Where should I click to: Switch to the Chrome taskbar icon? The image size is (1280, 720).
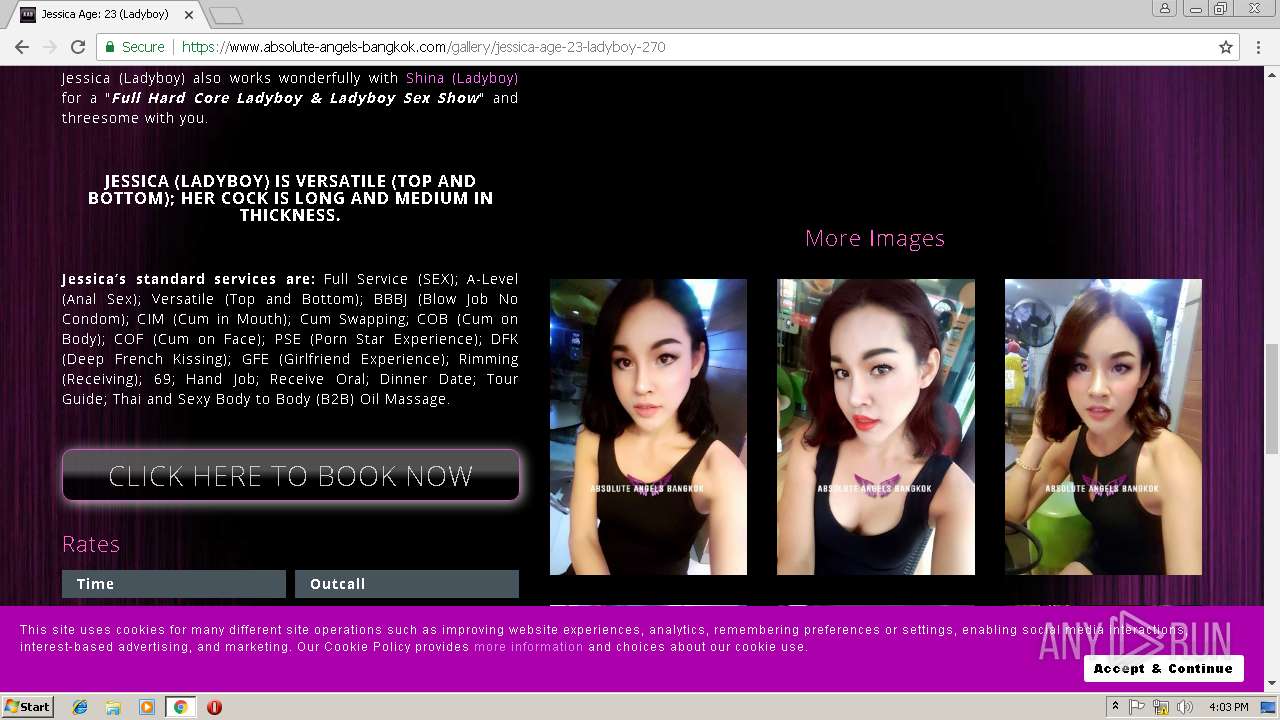(180, 707)
